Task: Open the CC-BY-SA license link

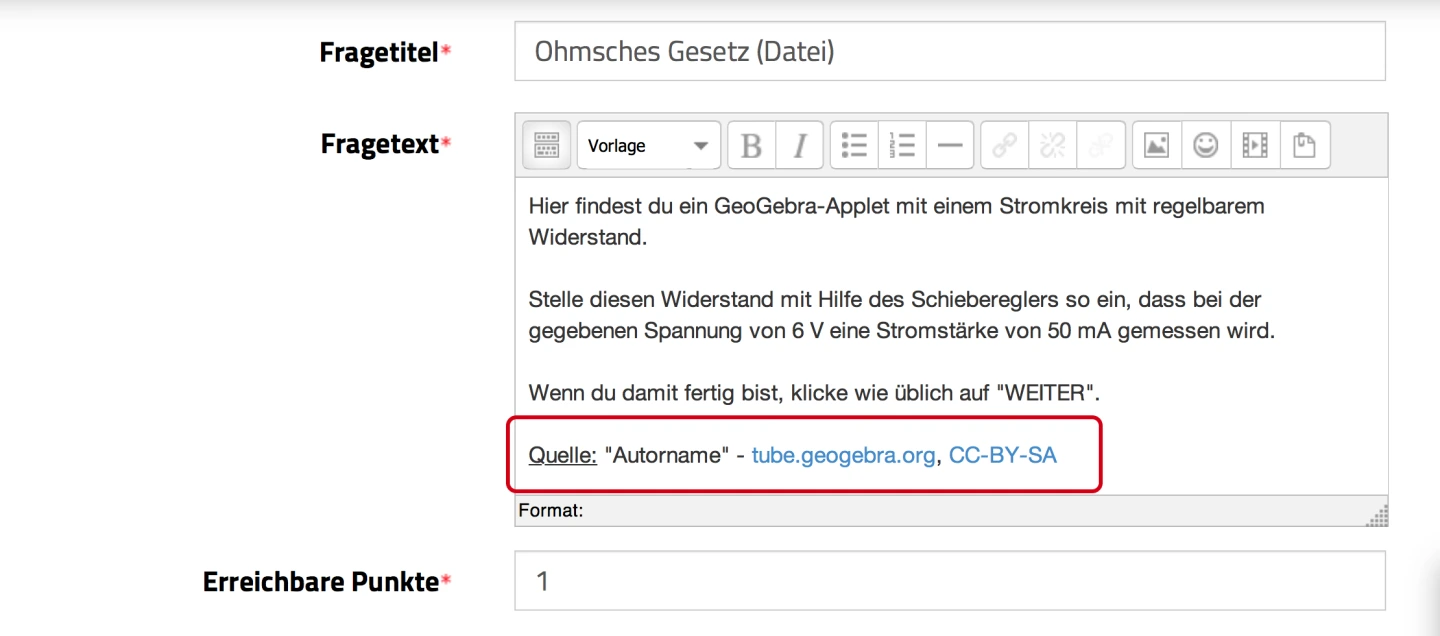Action: coord(1002,456)
